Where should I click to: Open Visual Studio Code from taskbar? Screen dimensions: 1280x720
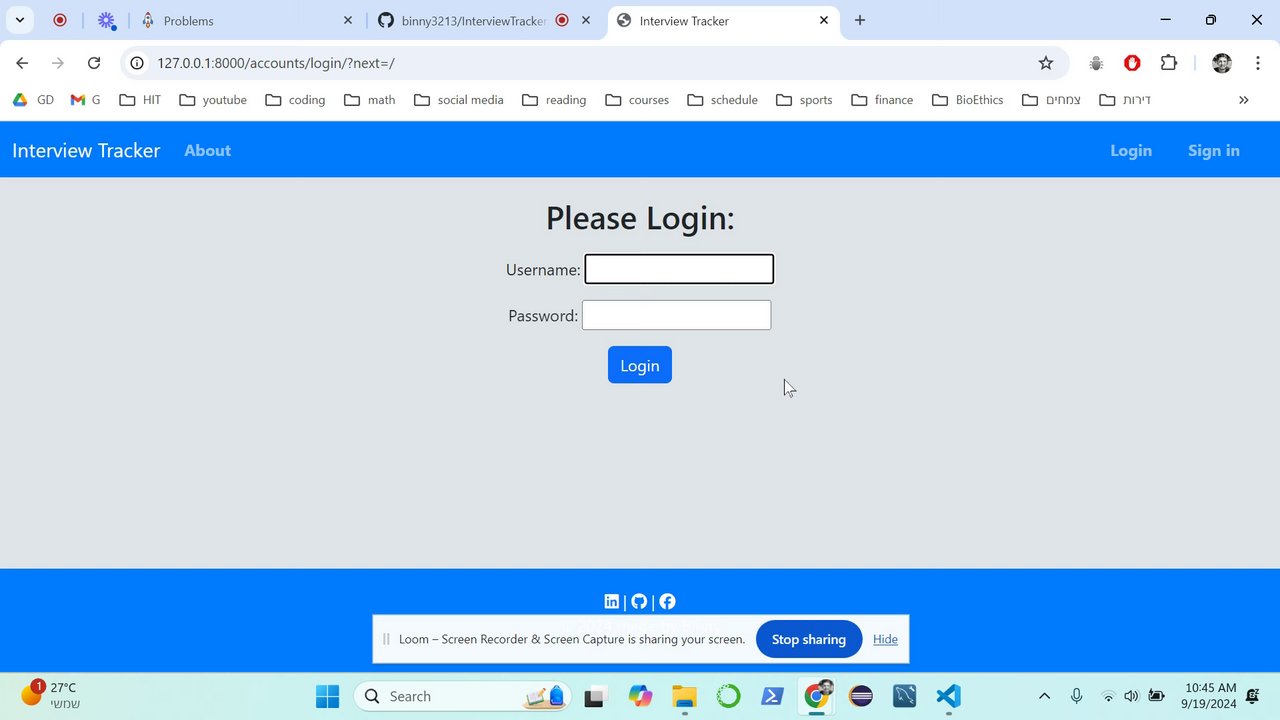[948, 696]
